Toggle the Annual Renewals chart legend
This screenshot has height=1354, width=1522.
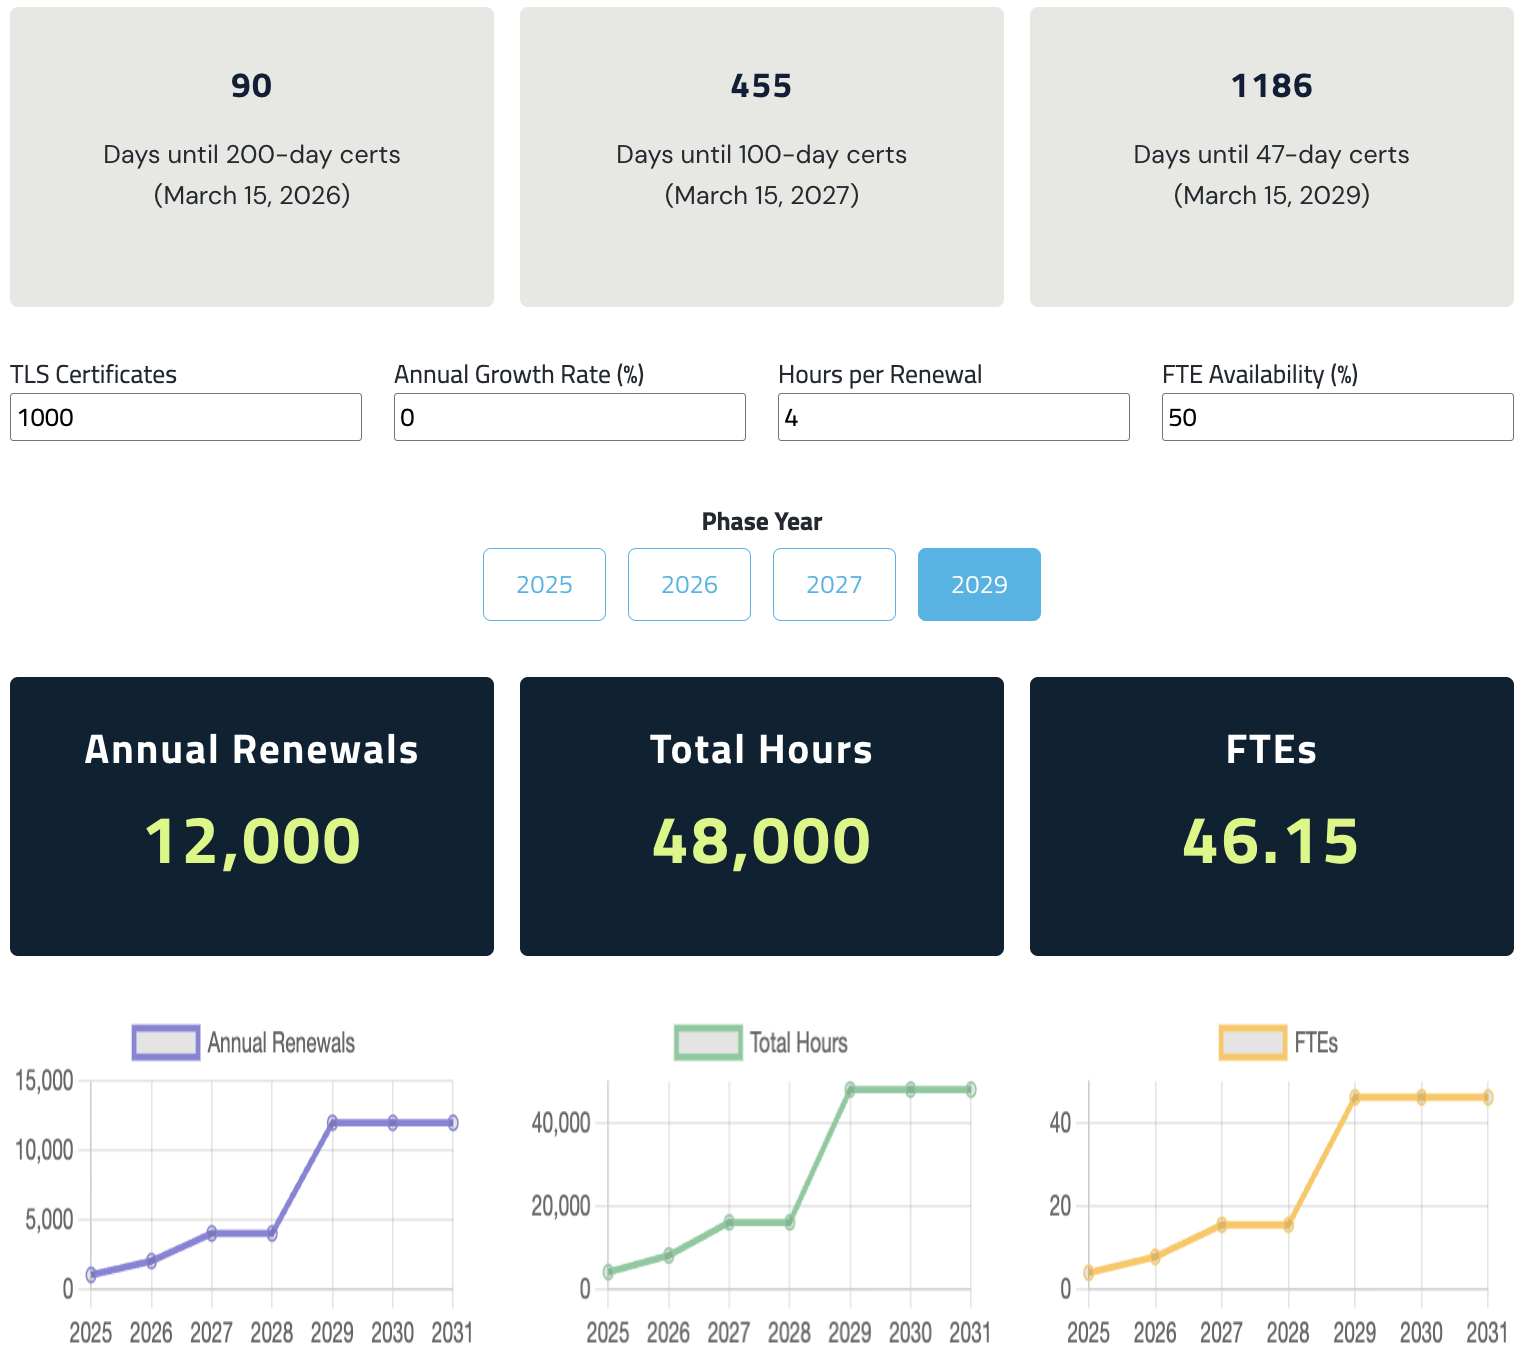click(244, 1043)
